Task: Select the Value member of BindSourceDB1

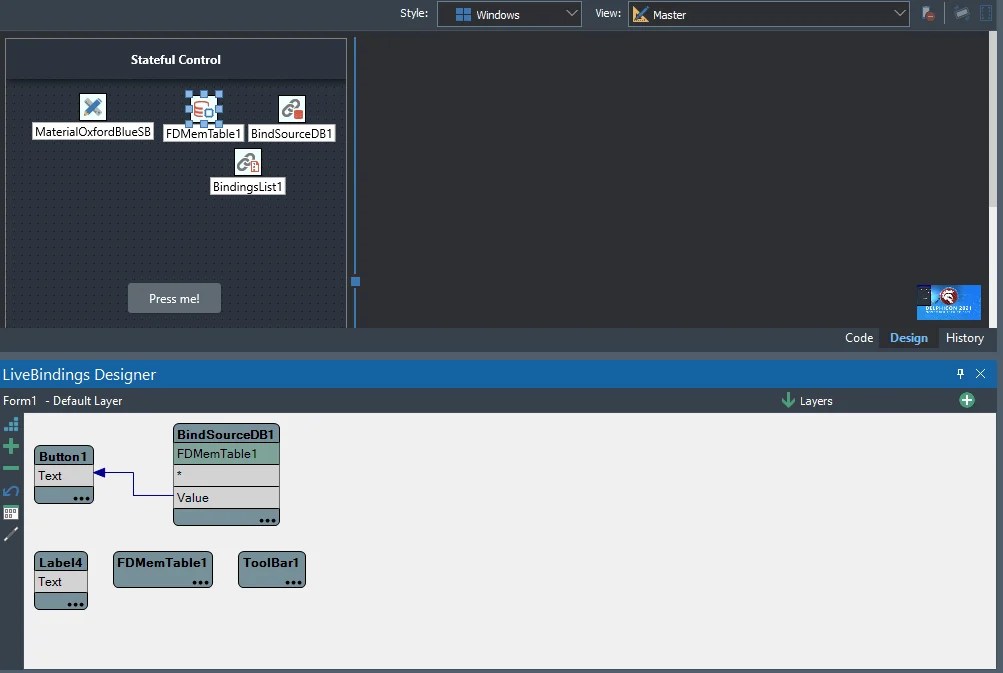Action: 226,498
